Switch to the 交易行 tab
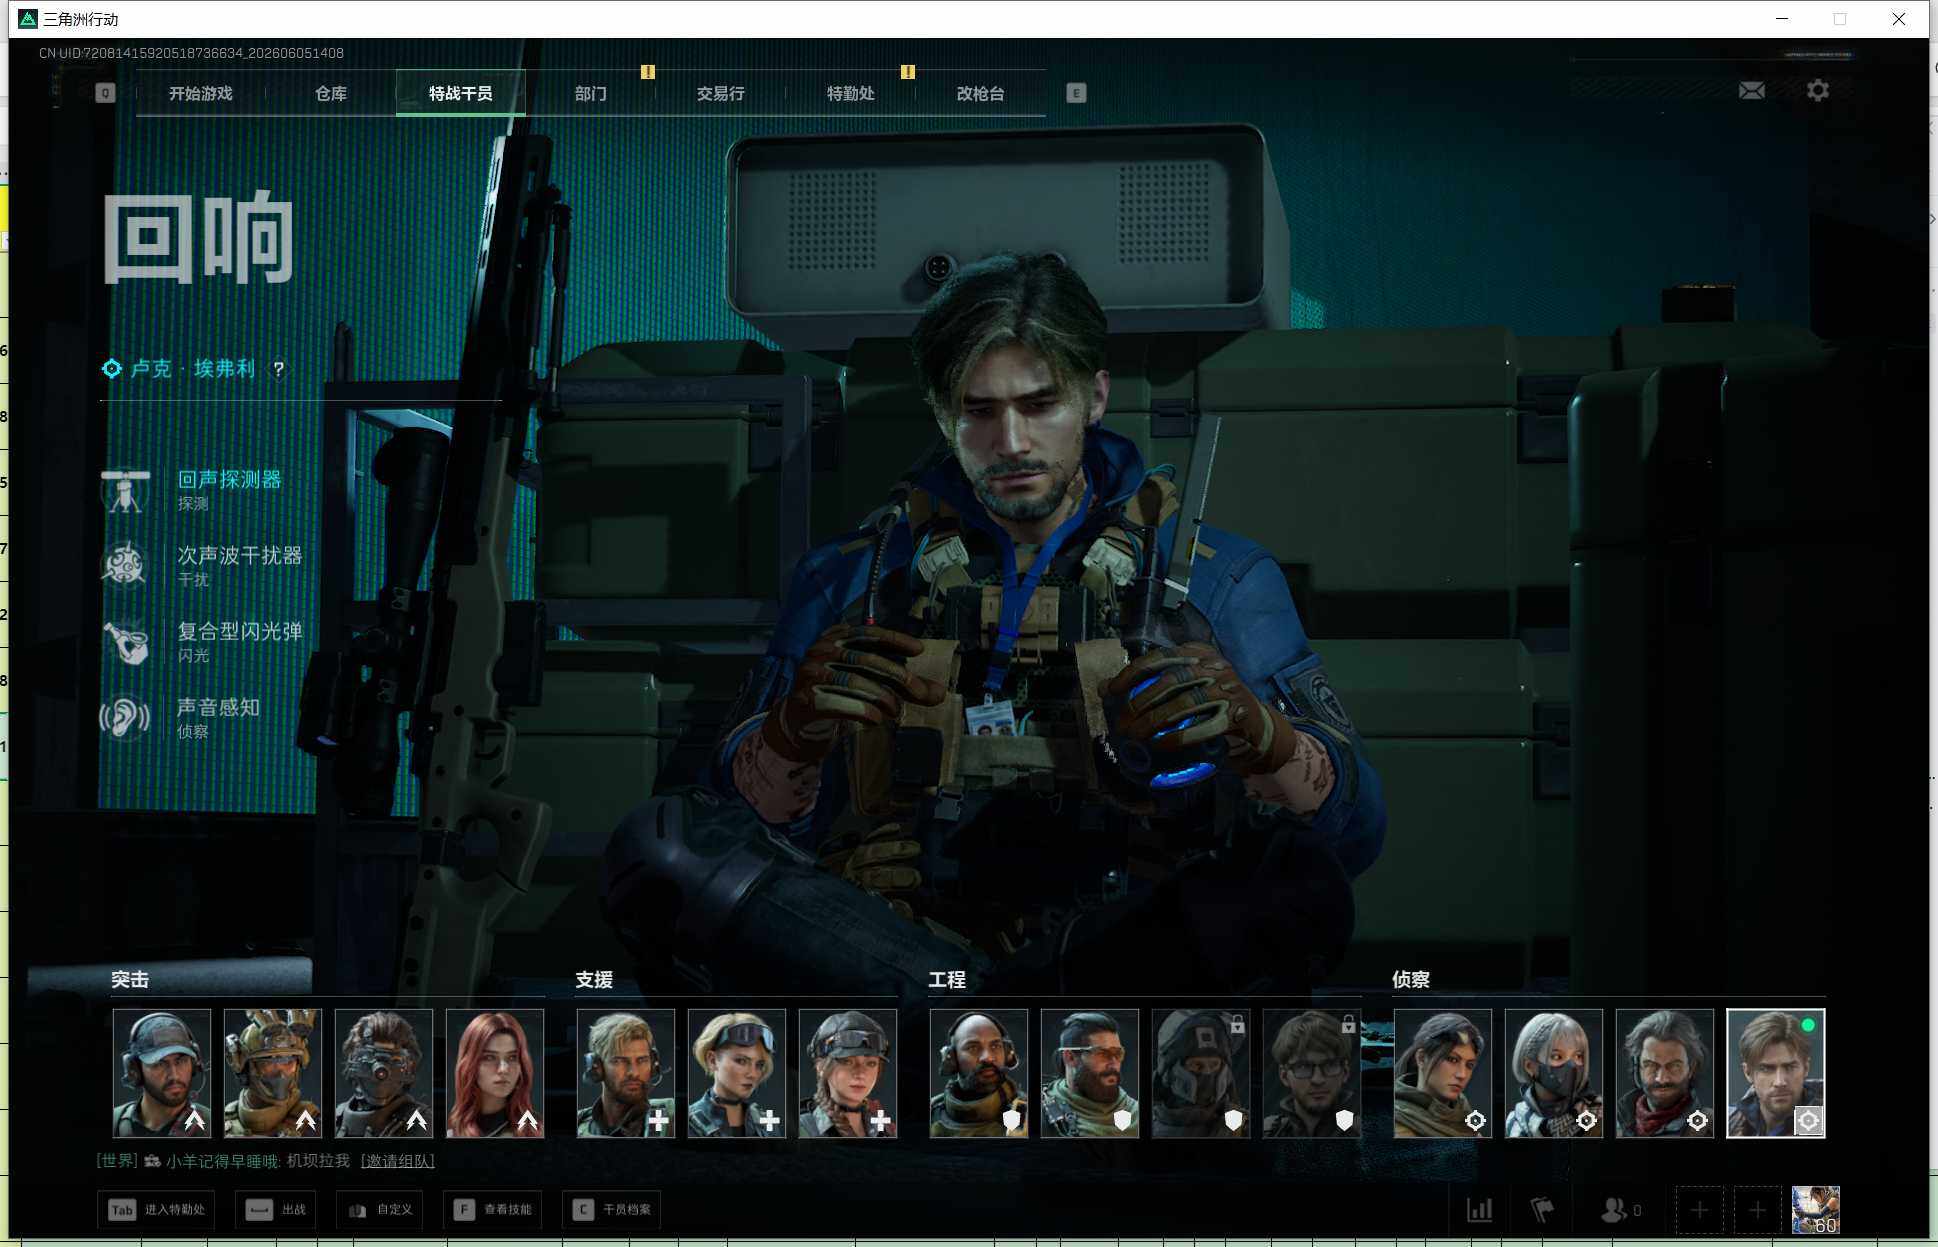Viewport: 1938px width, 1247px height. pyautogui.click(x=721, y=93)
